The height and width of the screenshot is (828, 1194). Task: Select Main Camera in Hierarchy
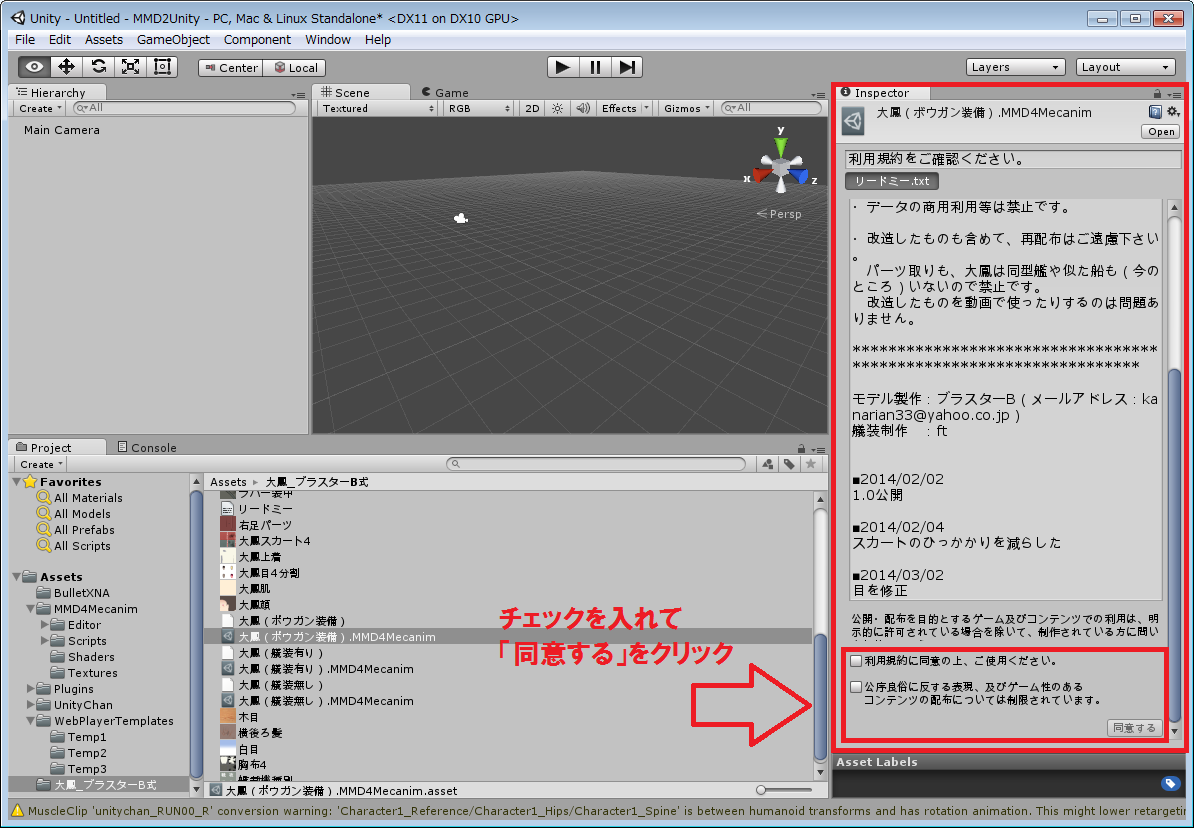click(62, 129)
